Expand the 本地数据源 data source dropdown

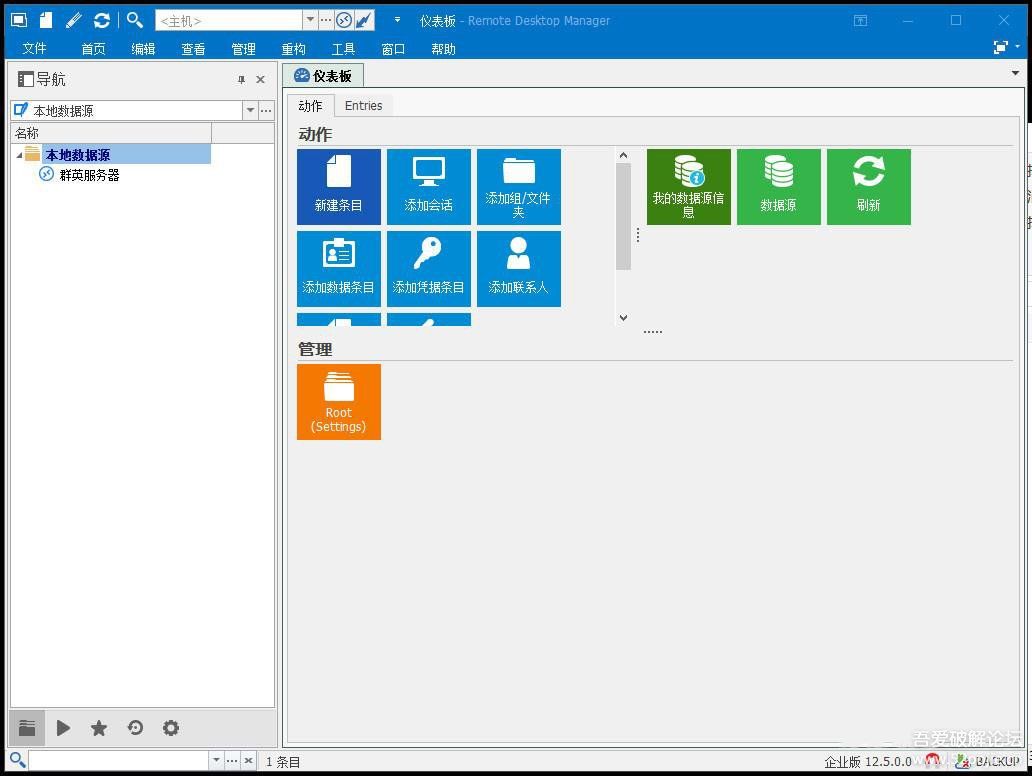click(250, 111)
